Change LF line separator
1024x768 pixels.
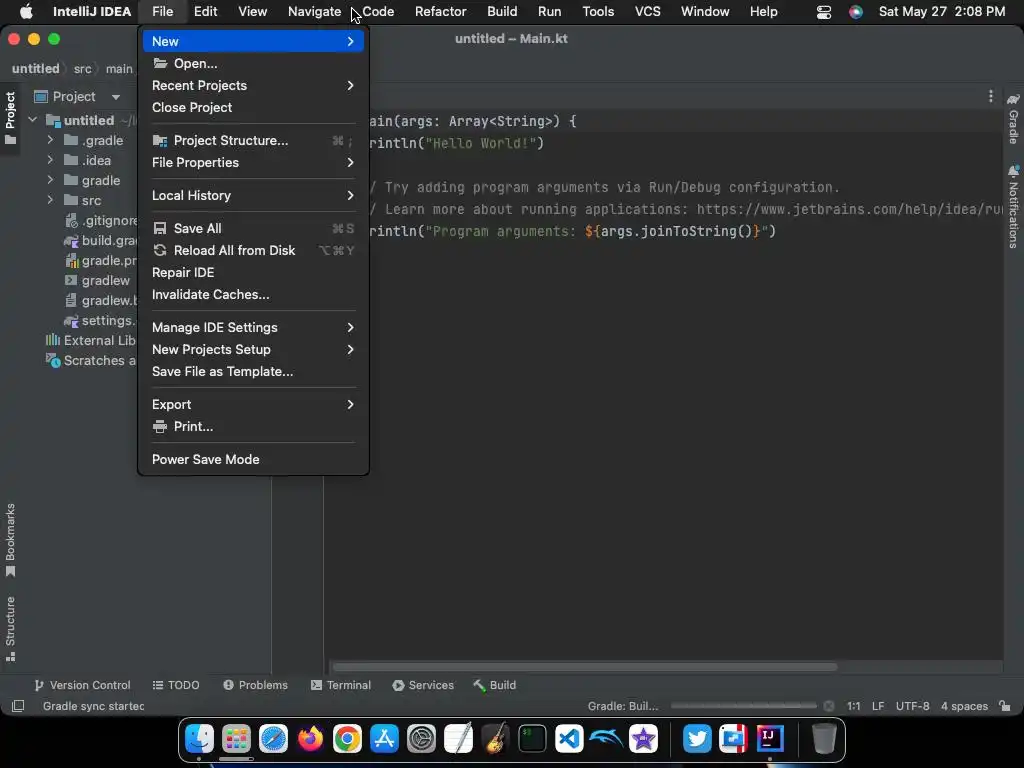click(878, 706)
